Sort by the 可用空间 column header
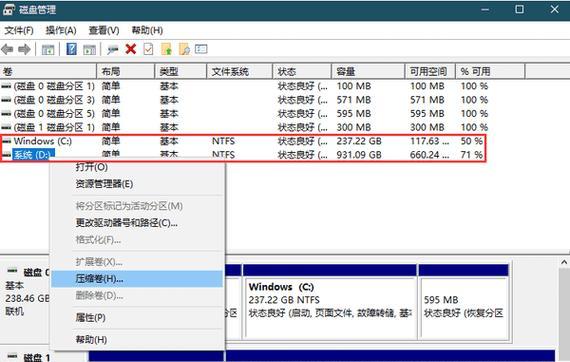Viewport: 570px width, 362px height. tap(430, 72)
